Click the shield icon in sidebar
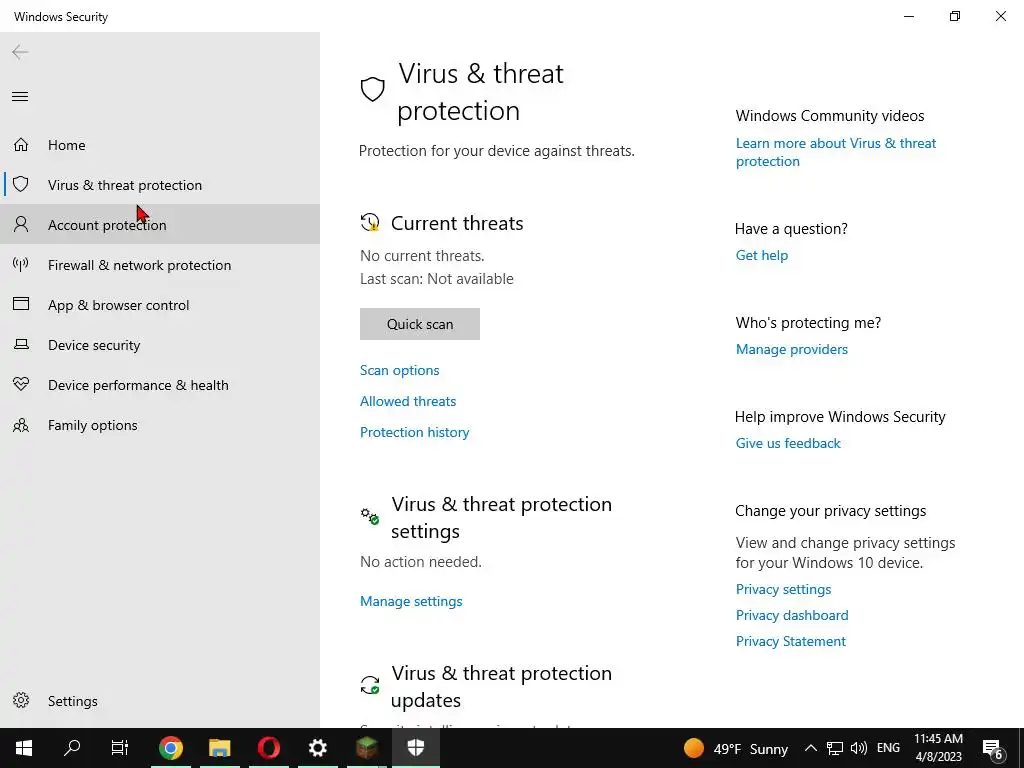This screenshot has height=768, width=1024. tap(21, 184)
